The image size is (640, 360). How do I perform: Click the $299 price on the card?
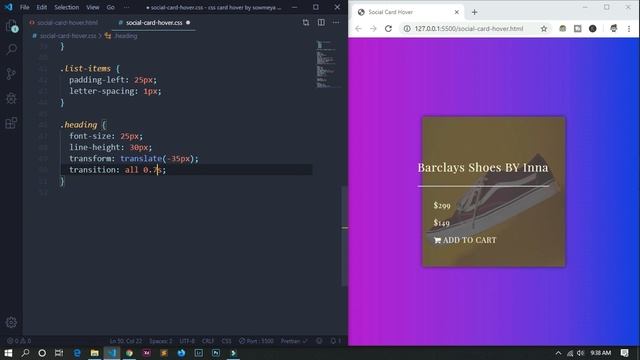click(x=442, y=205)
